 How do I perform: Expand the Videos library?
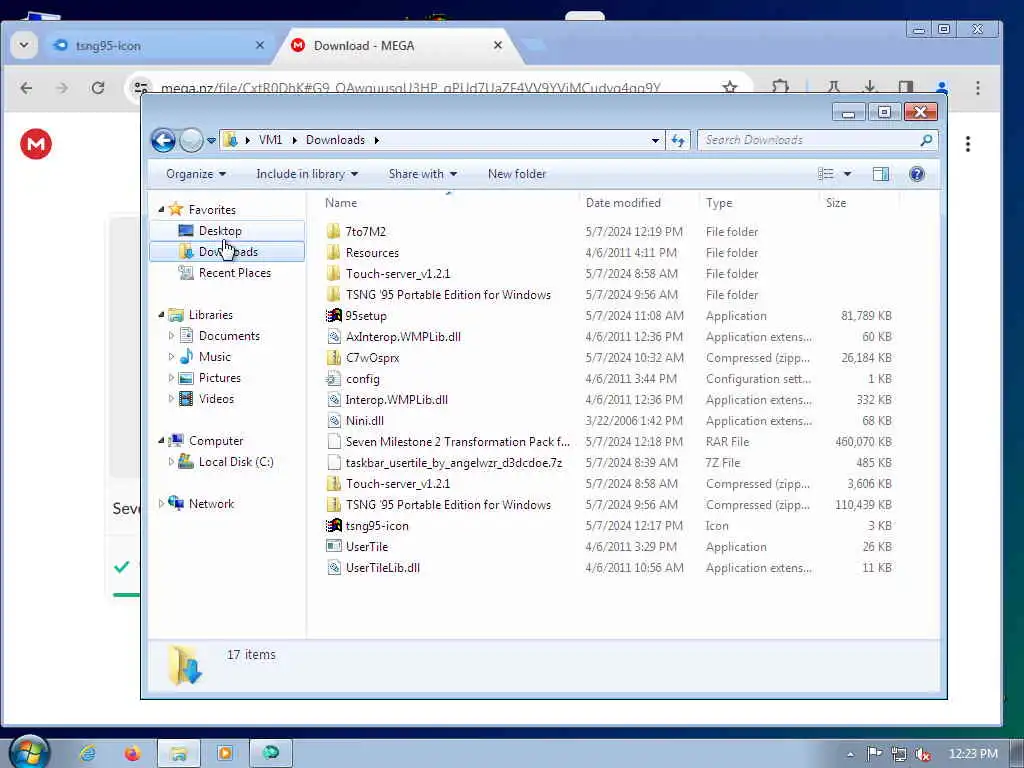click(171, 399)
